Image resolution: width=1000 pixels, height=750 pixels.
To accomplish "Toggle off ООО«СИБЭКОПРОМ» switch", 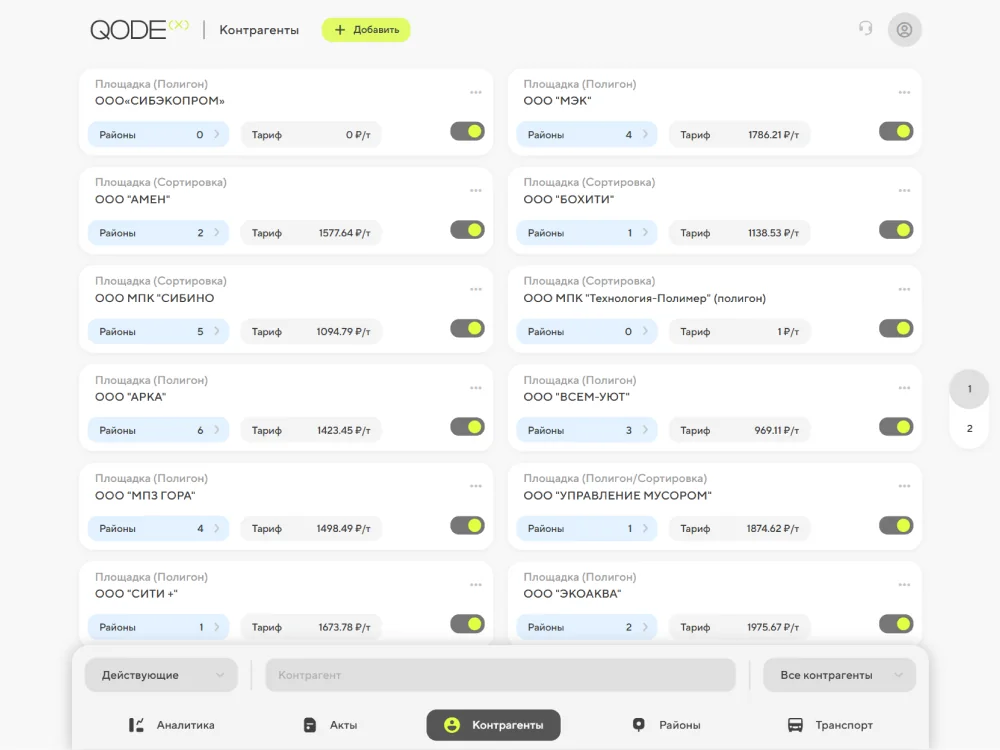I will [467, 131].
